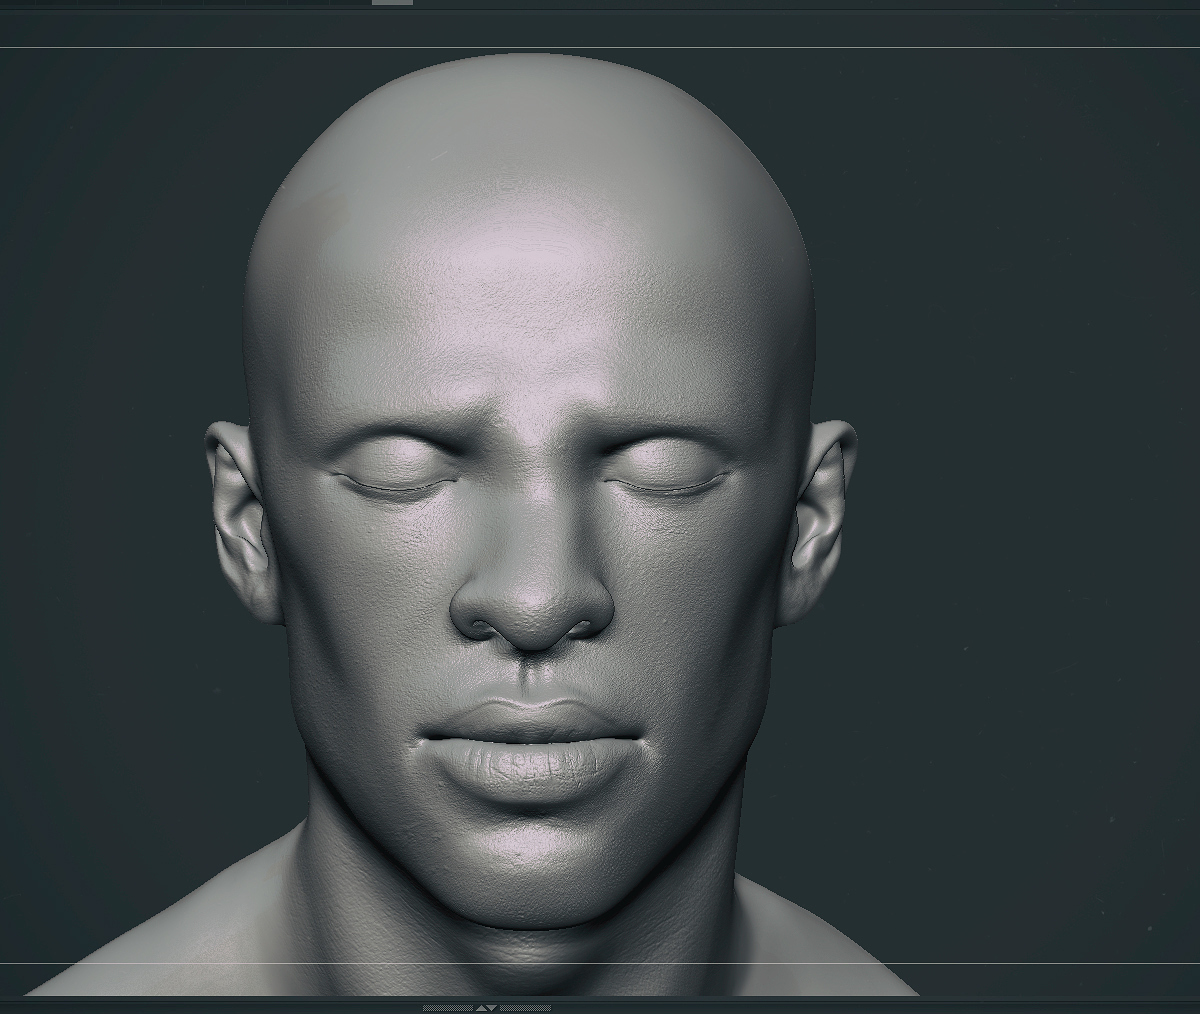This screenshot has width=1200, height=1014.
Task: Click the up arrow on the bottom tray divider
Action: 481,1008
